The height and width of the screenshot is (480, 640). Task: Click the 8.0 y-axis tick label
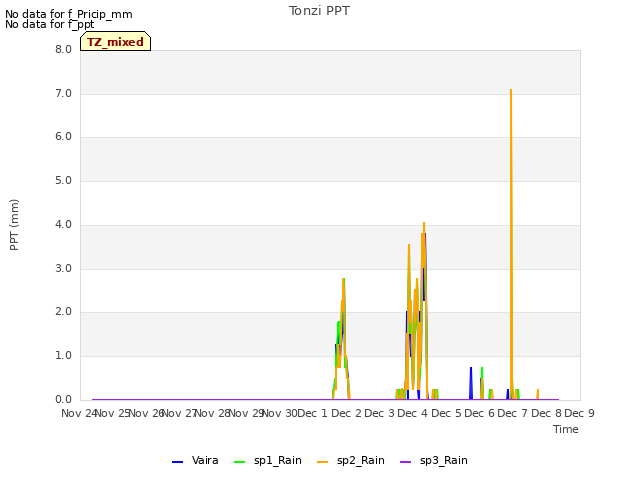click(63, 50)
